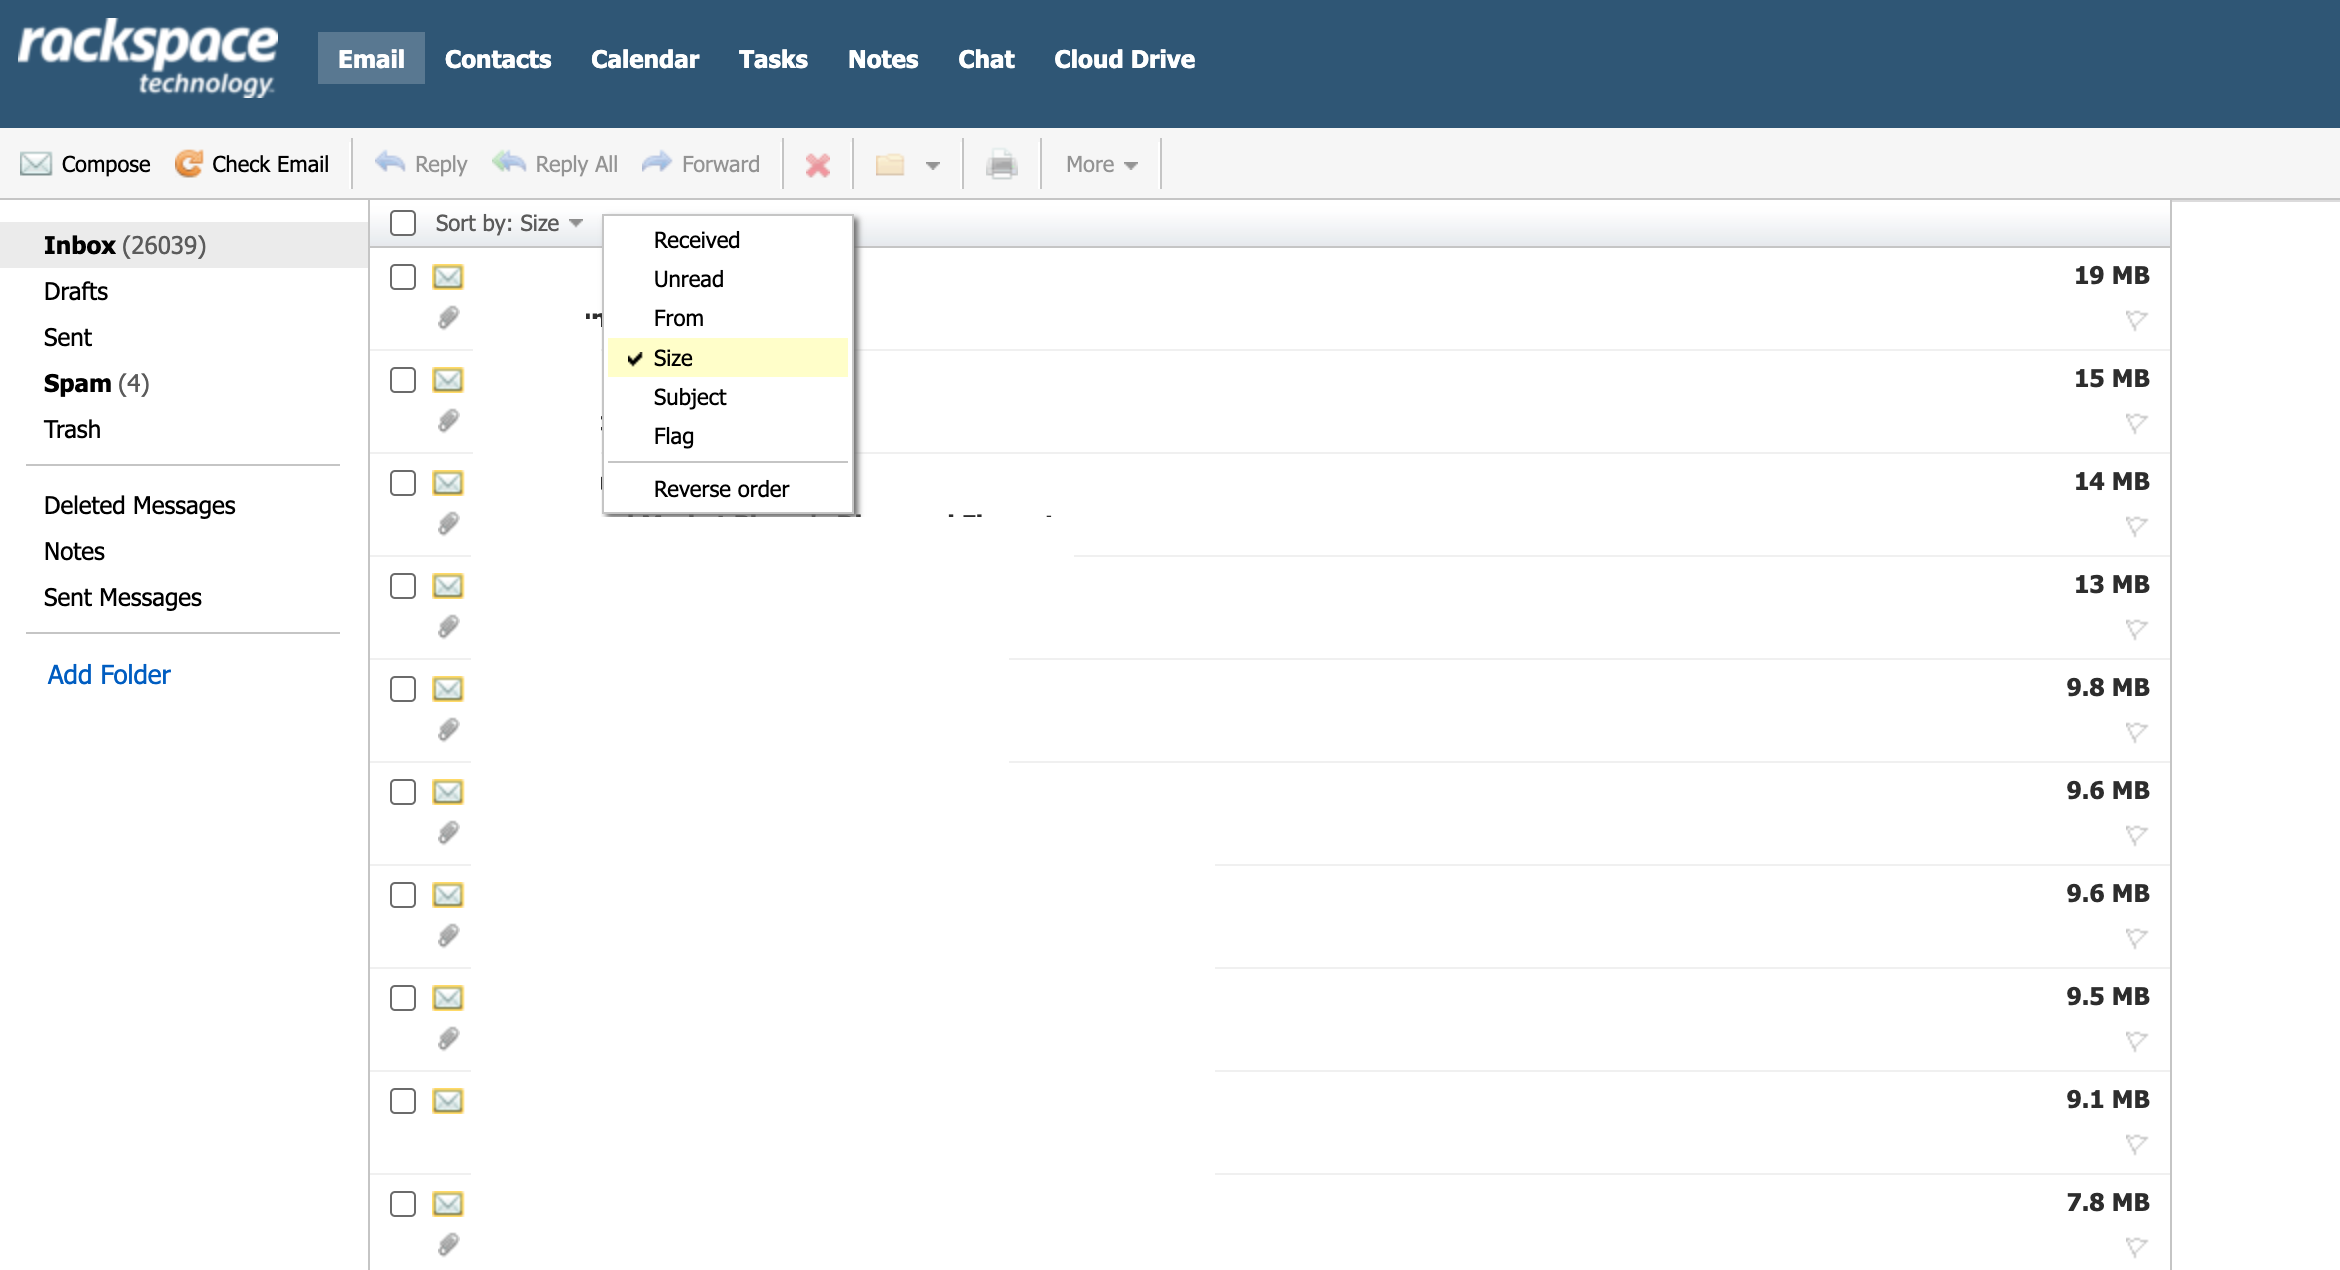Screen dimensions: 2340x1270
Task: Select the Email tab
Action: coord(371,59)
